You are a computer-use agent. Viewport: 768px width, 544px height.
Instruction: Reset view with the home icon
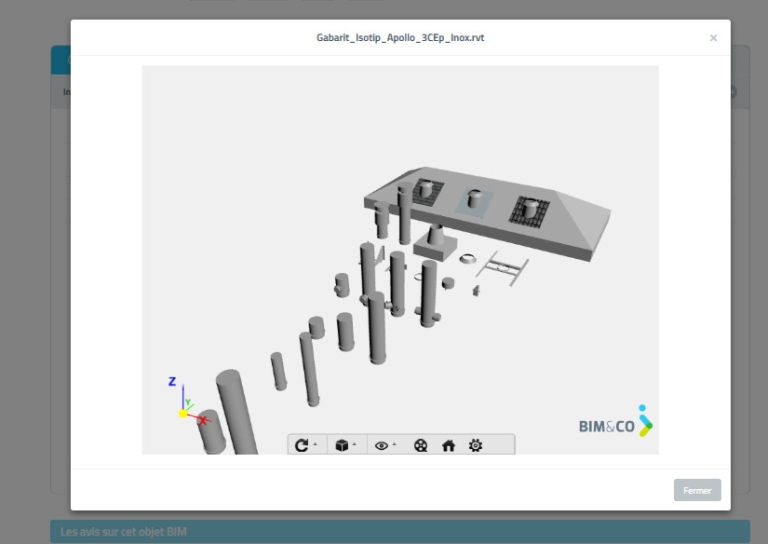point(448,446)
